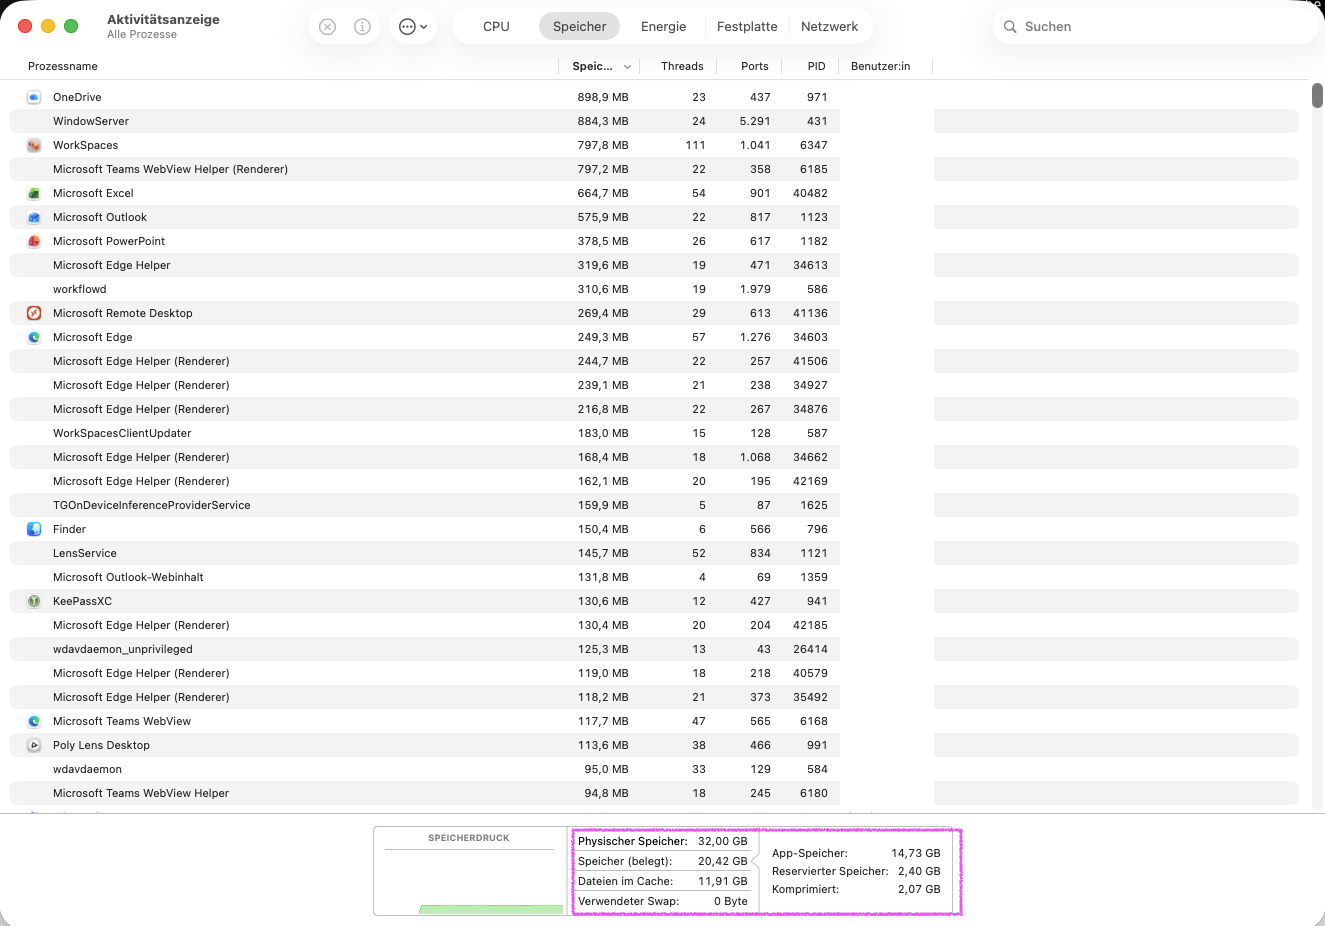Image resolution: width=1325 pixels, height=926 pixels.
Task: Select the WorkSpacesClientUpdater process
Action: pos(654,433)
